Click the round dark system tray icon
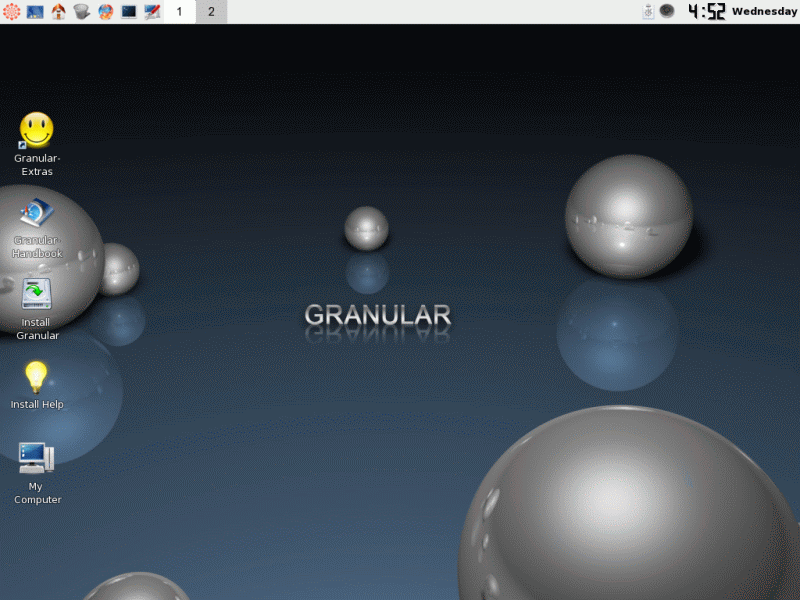The height and width of the screenshot is (600, 800). [667, 12]
